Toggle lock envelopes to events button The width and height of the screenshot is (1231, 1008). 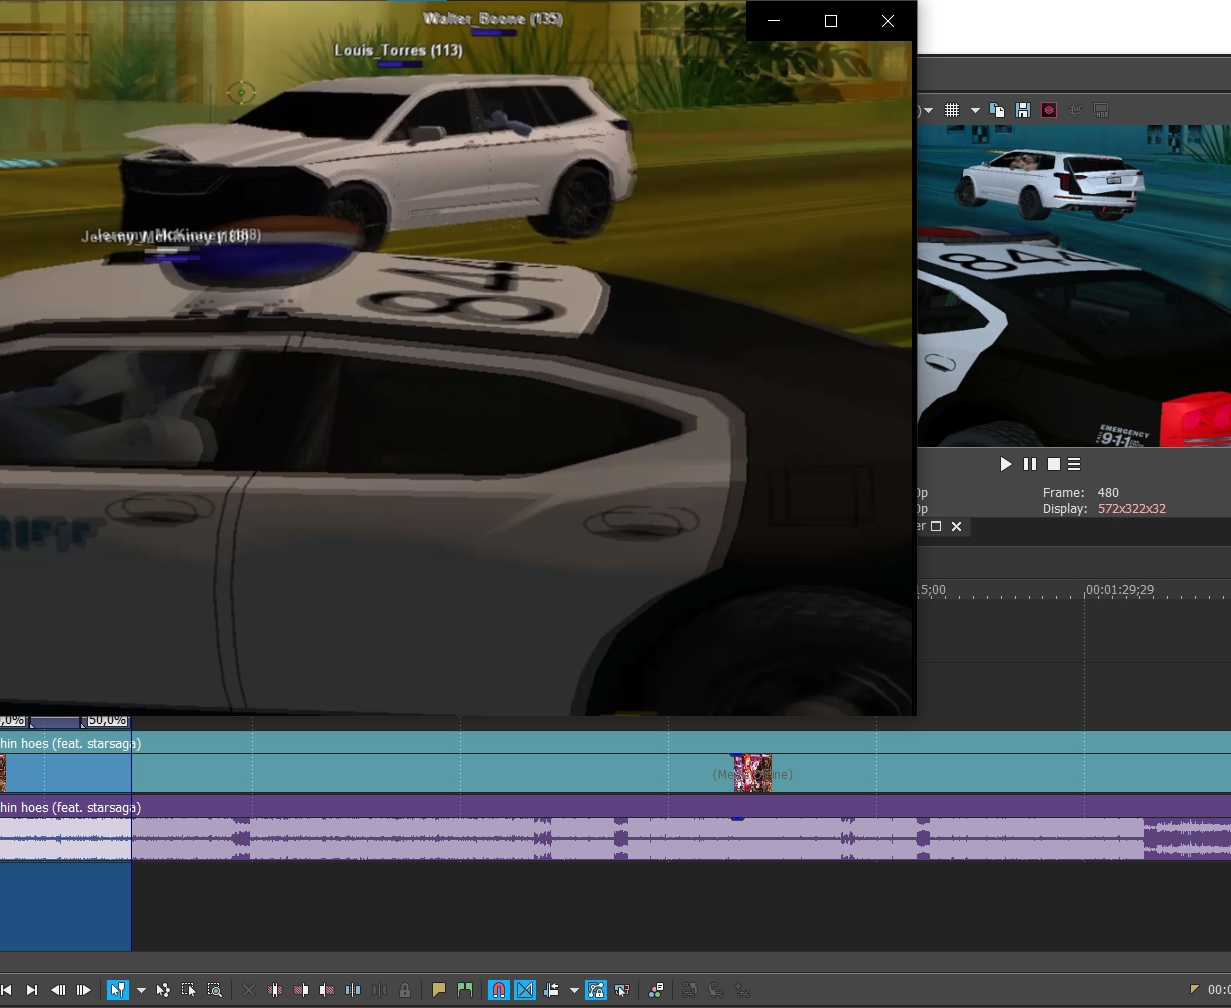point(596,990)
